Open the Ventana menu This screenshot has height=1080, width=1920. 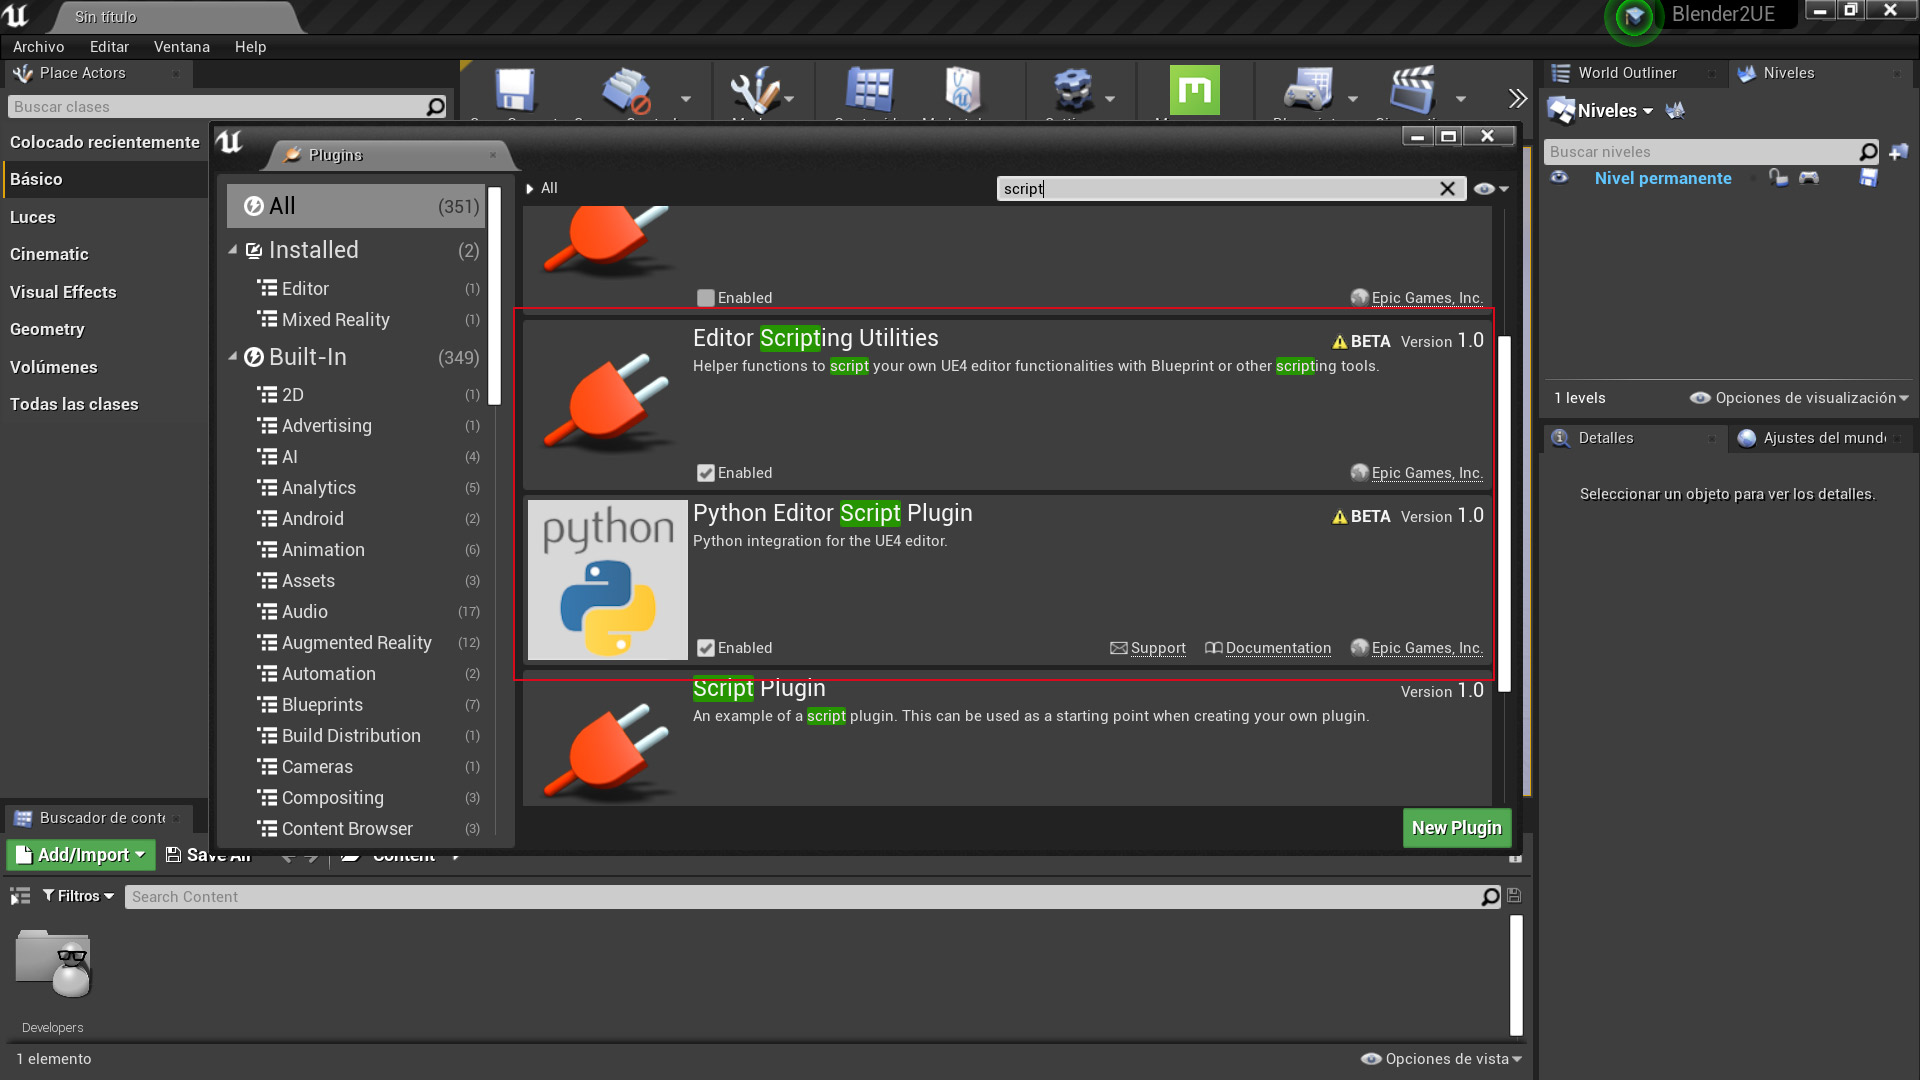182,47
